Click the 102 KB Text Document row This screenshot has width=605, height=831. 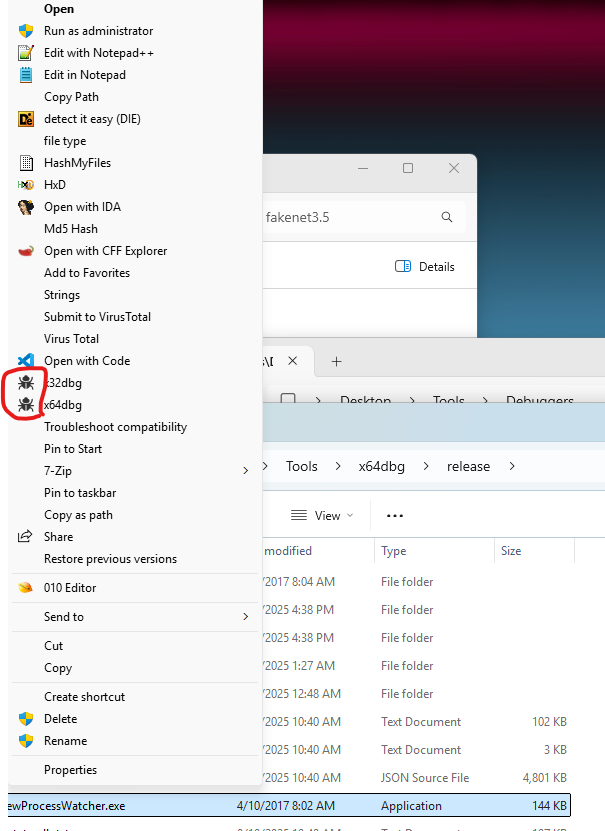(417, 722)
